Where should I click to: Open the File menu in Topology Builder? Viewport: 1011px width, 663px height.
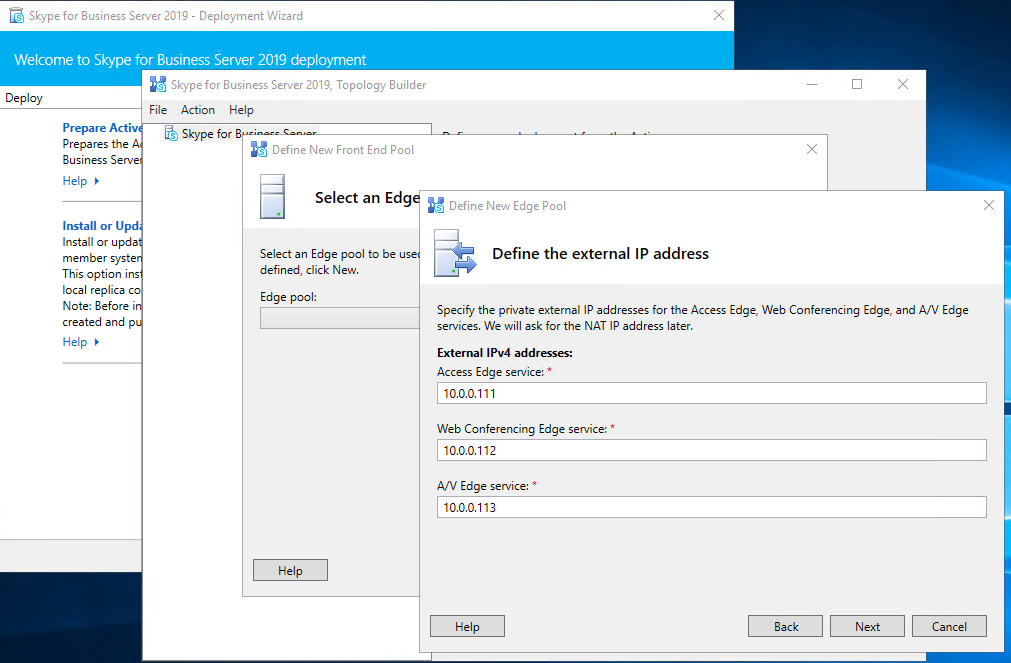(x=158, y=110)
